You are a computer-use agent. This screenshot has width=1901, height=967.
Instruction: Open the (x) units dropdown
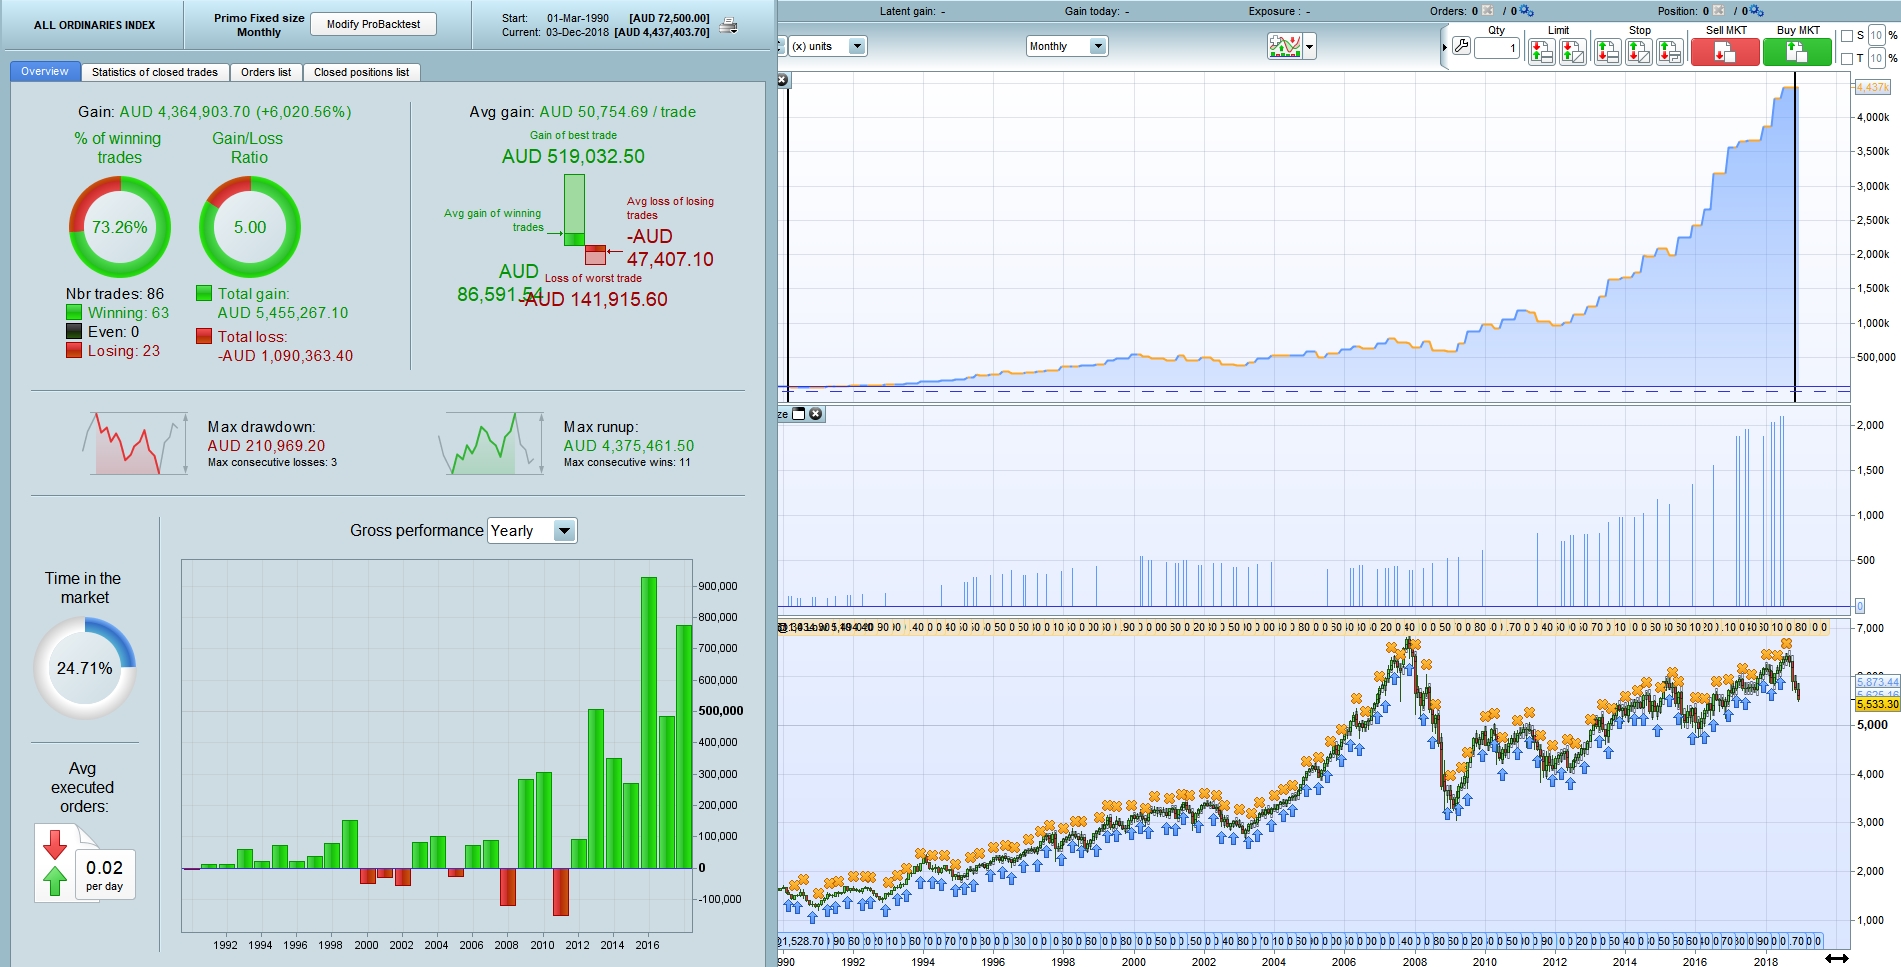pos(827,46)
